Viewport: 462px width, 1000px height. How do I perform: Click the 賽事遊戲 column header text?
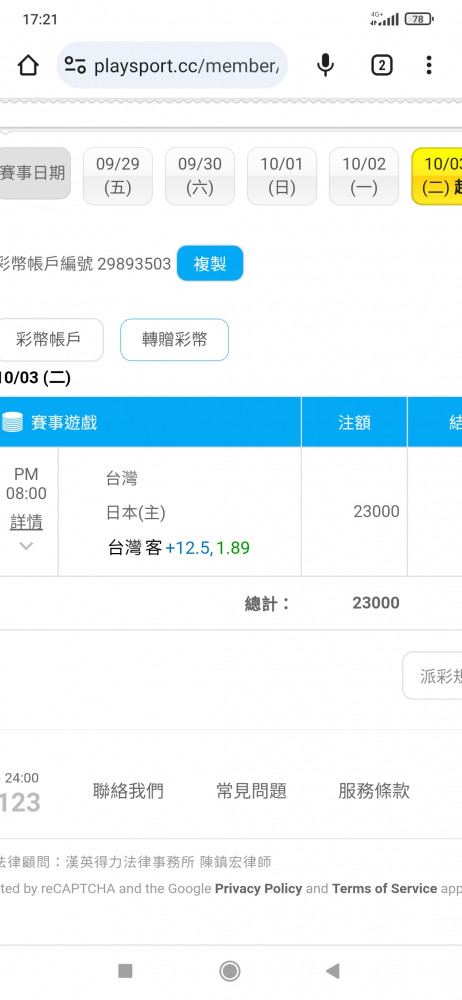[64, 422]
